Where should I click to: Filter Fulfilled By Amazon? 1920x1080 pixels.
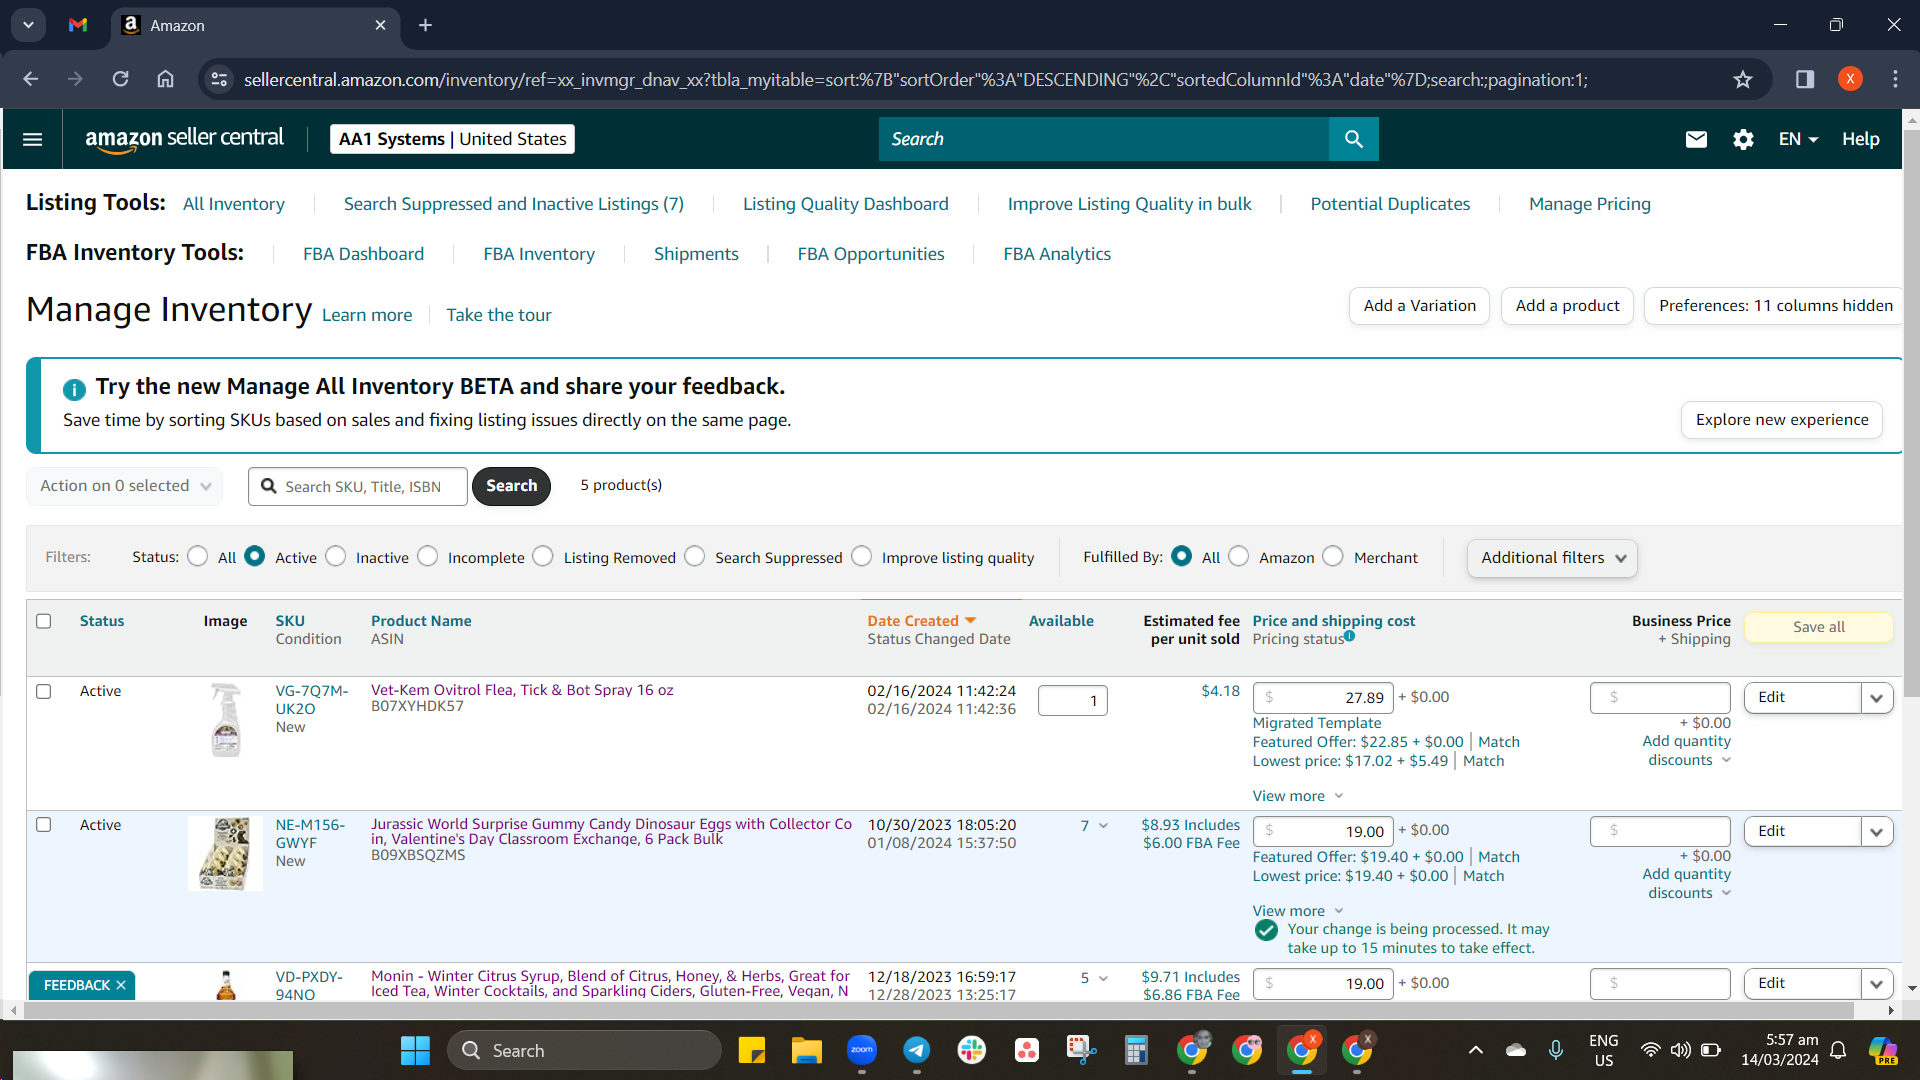pos(1239,556)
